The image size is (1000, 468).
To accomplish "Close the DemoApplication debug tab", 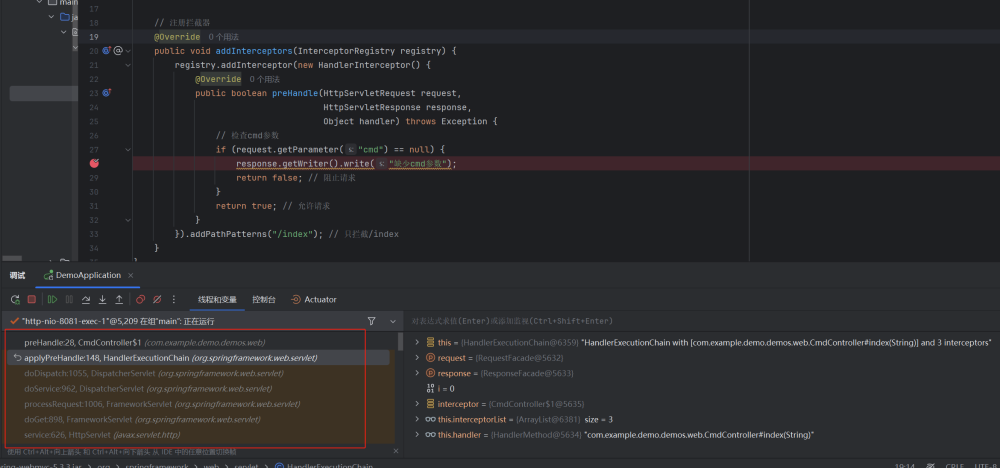I will [x=131, y=275].
